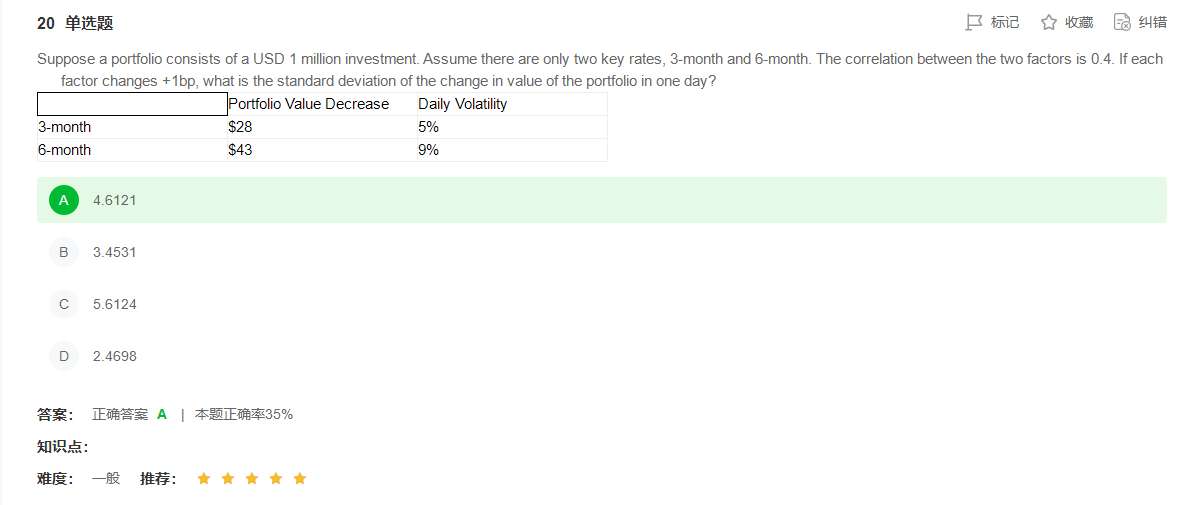Pick answer option C

[x=64, y=304]
